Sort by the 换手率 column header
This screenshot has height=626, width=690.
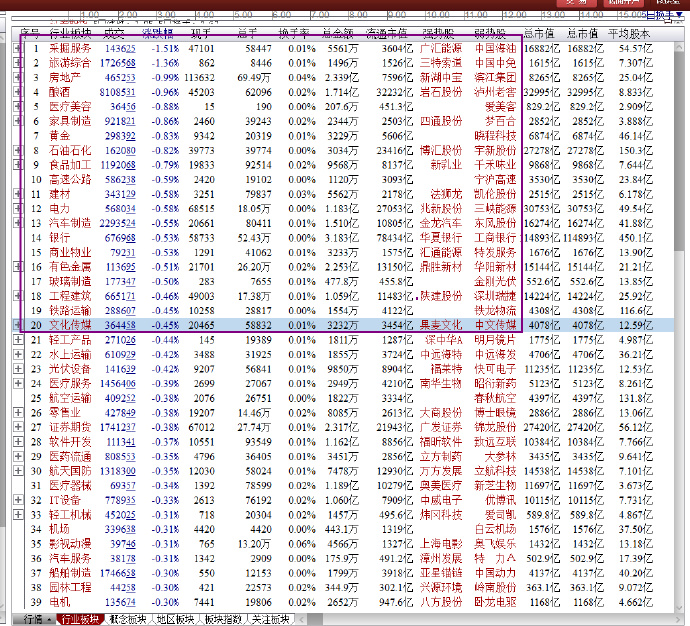(x=294, y=33)
